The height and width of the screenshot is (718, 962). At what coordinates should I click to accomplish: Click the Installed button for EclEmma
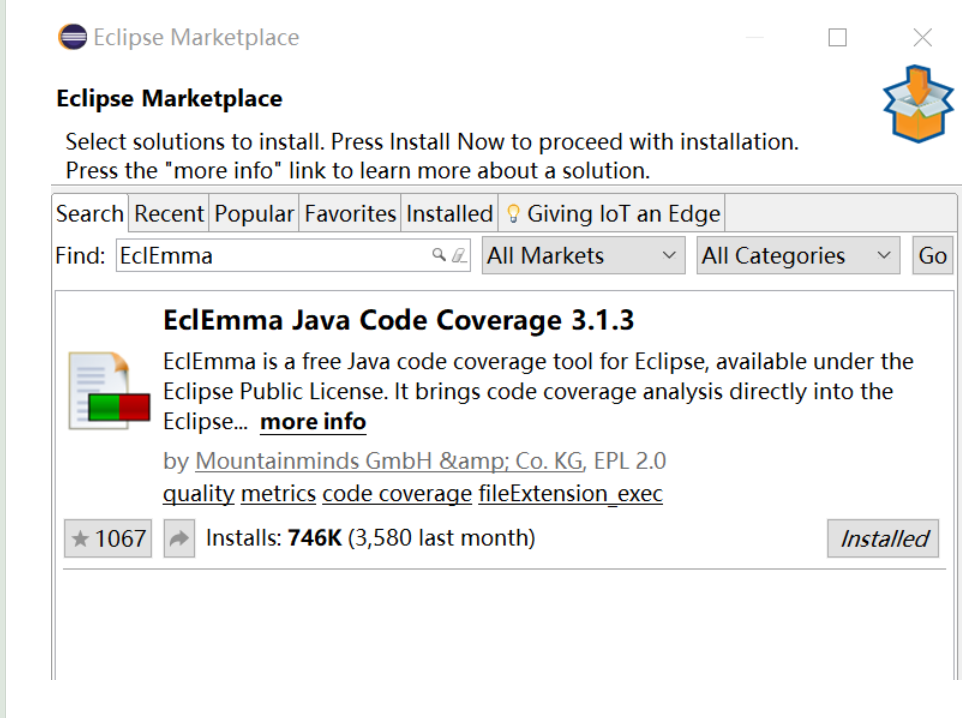click(x=883, y=539)
